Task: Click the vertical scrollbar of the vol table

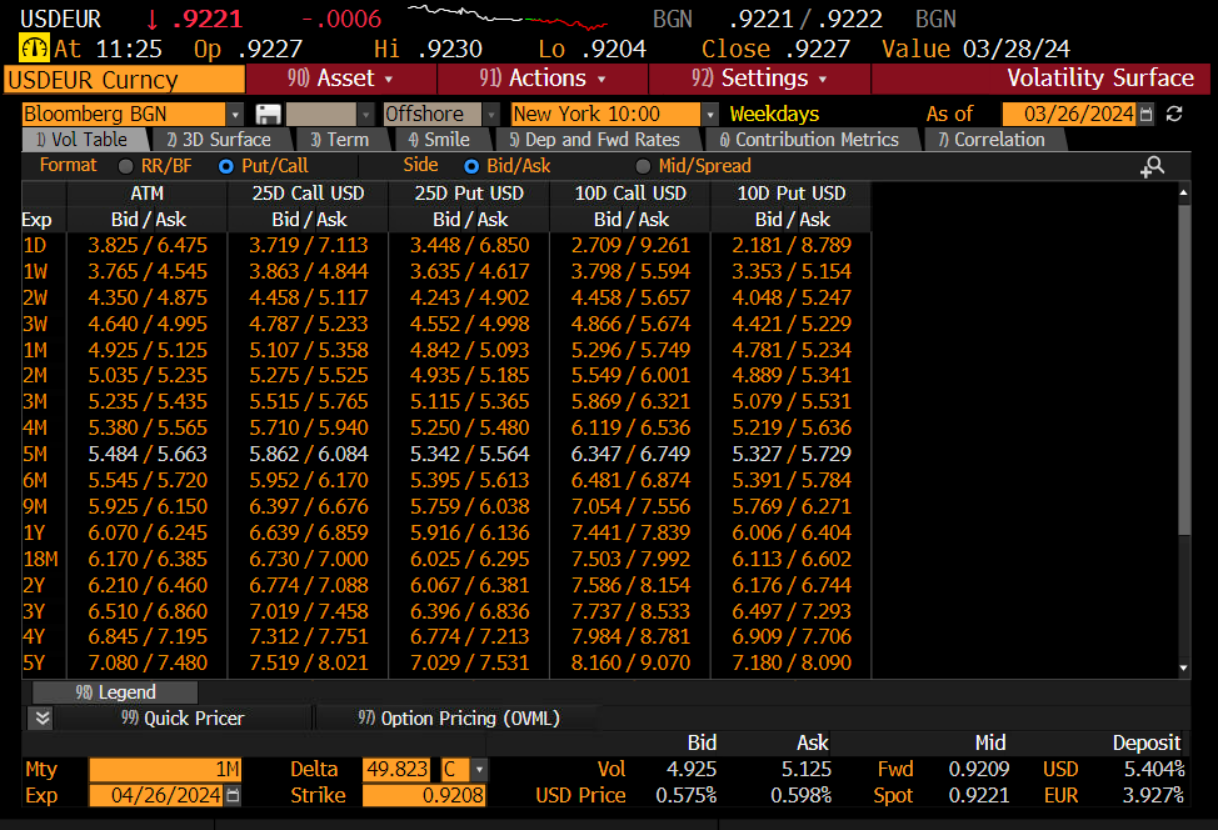Action: 1184,370
